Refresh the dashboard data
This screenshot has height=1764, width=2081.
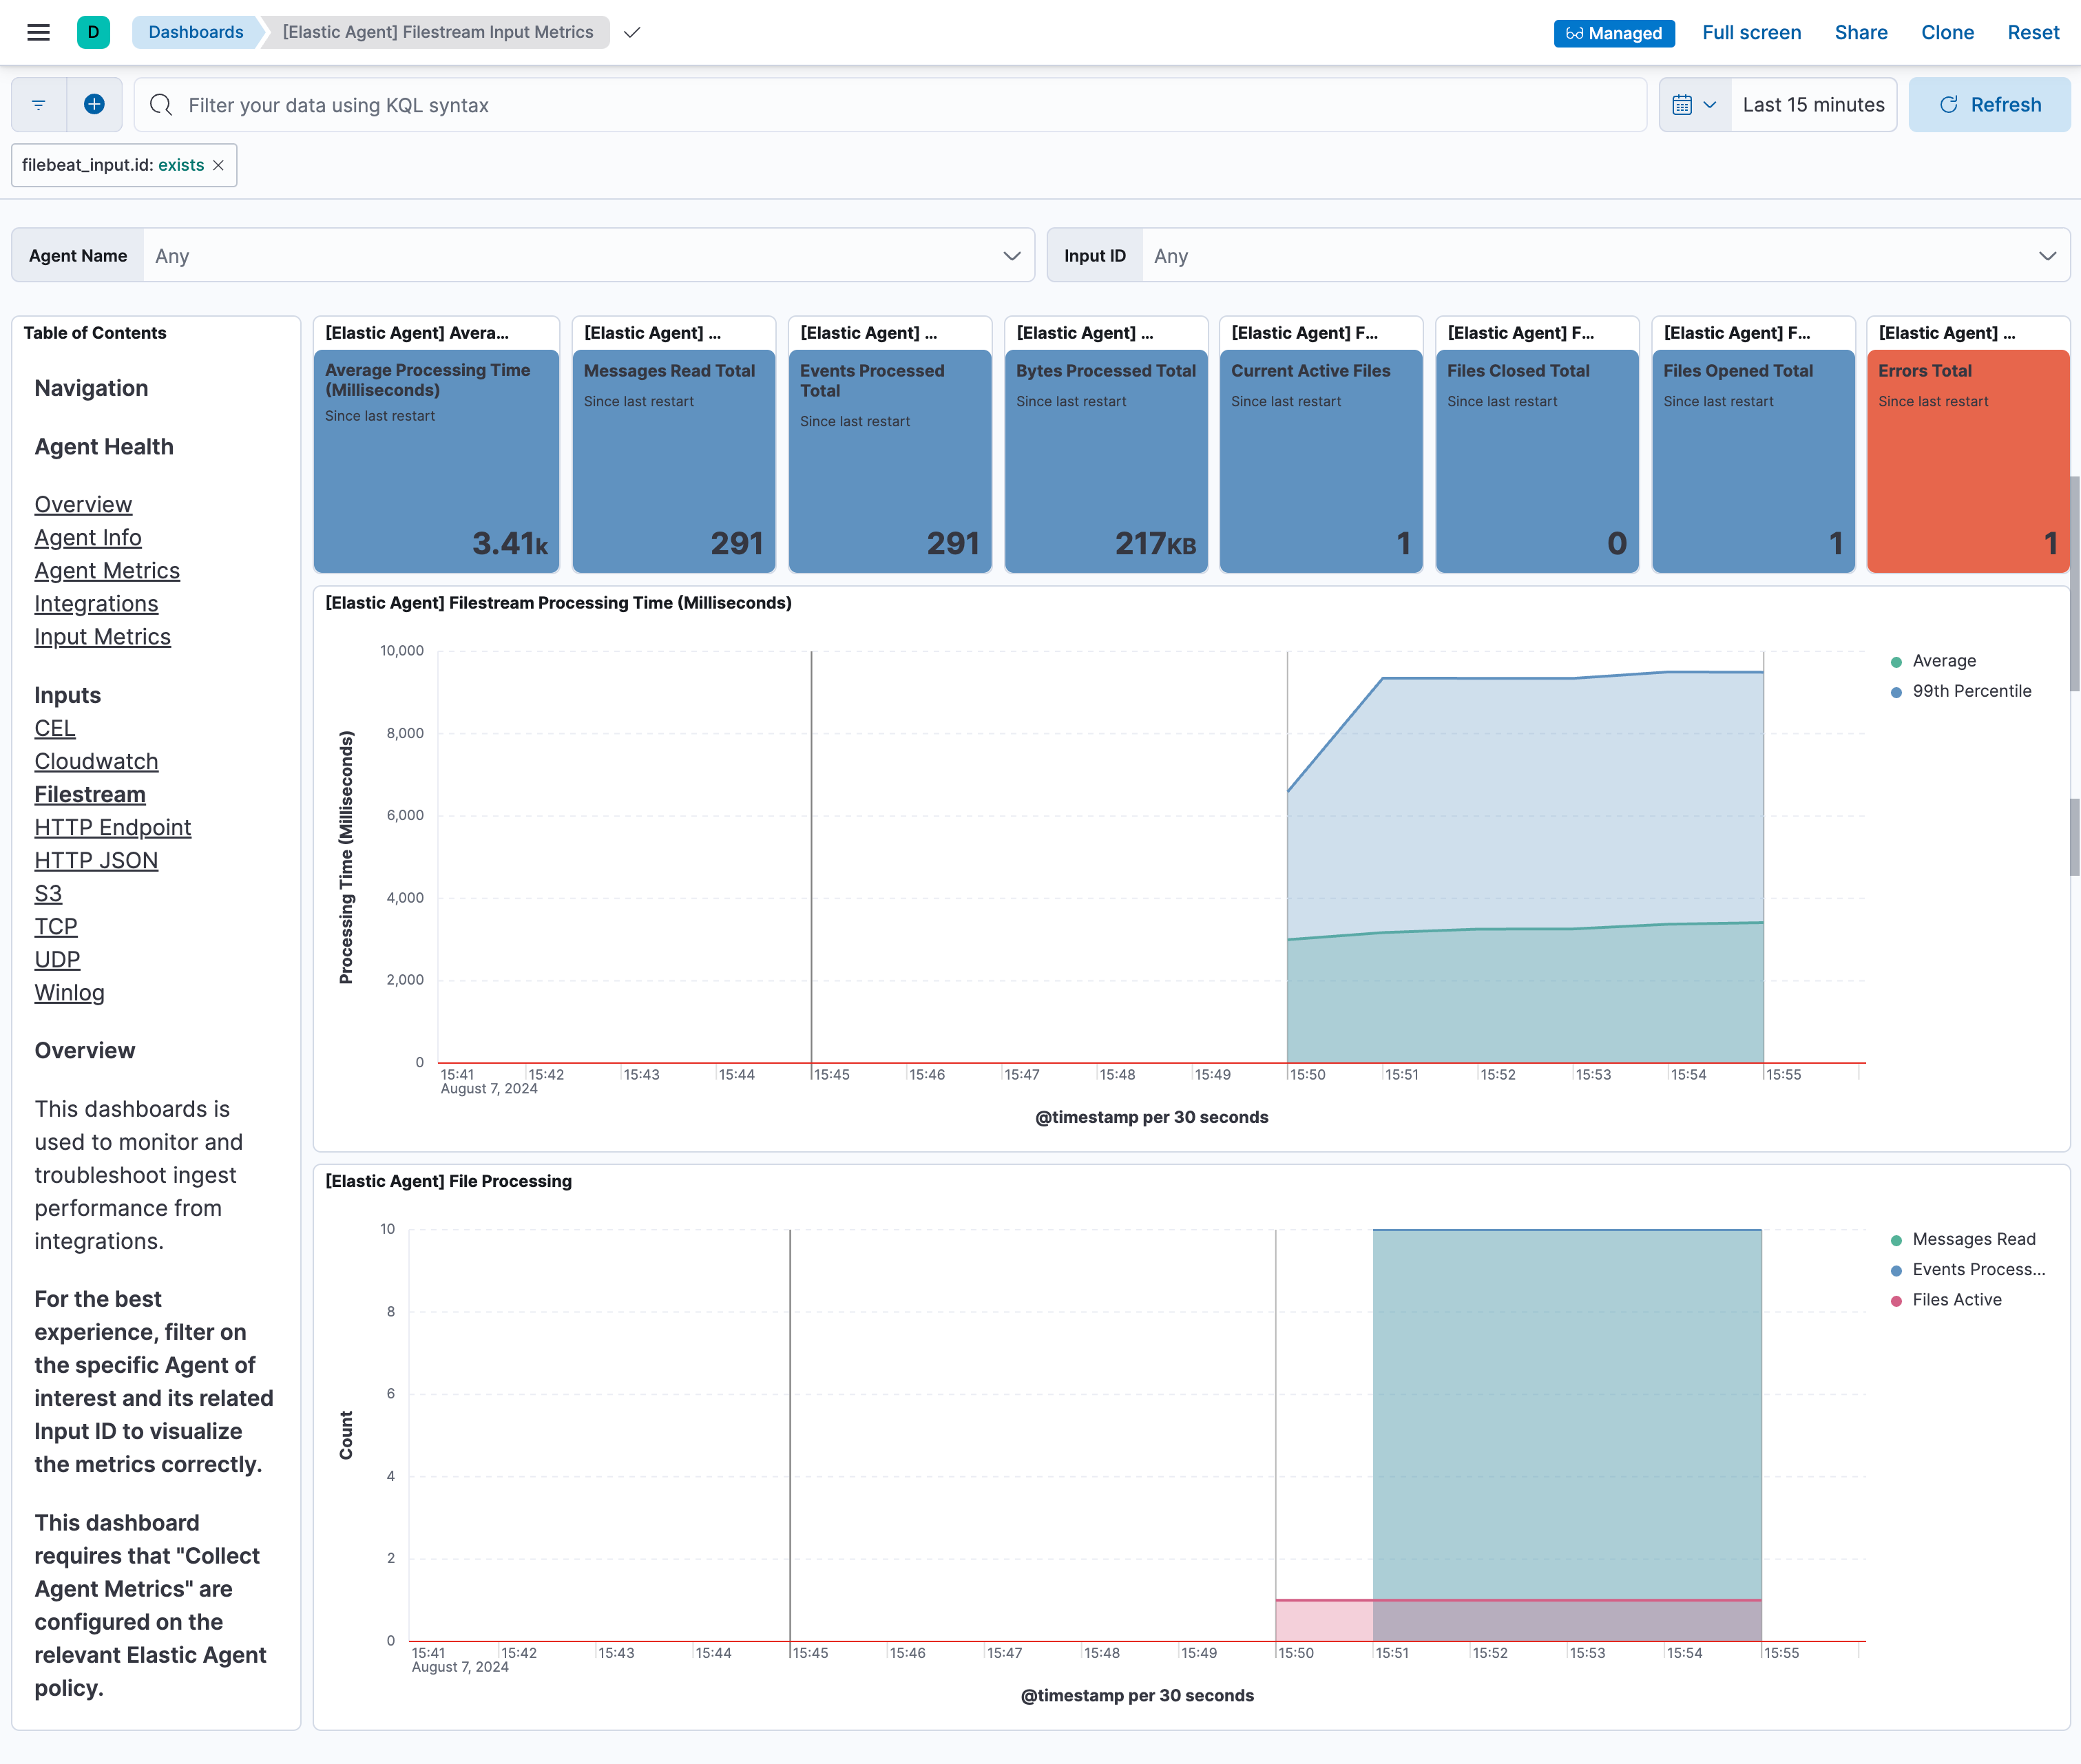tap(1989, 105)
